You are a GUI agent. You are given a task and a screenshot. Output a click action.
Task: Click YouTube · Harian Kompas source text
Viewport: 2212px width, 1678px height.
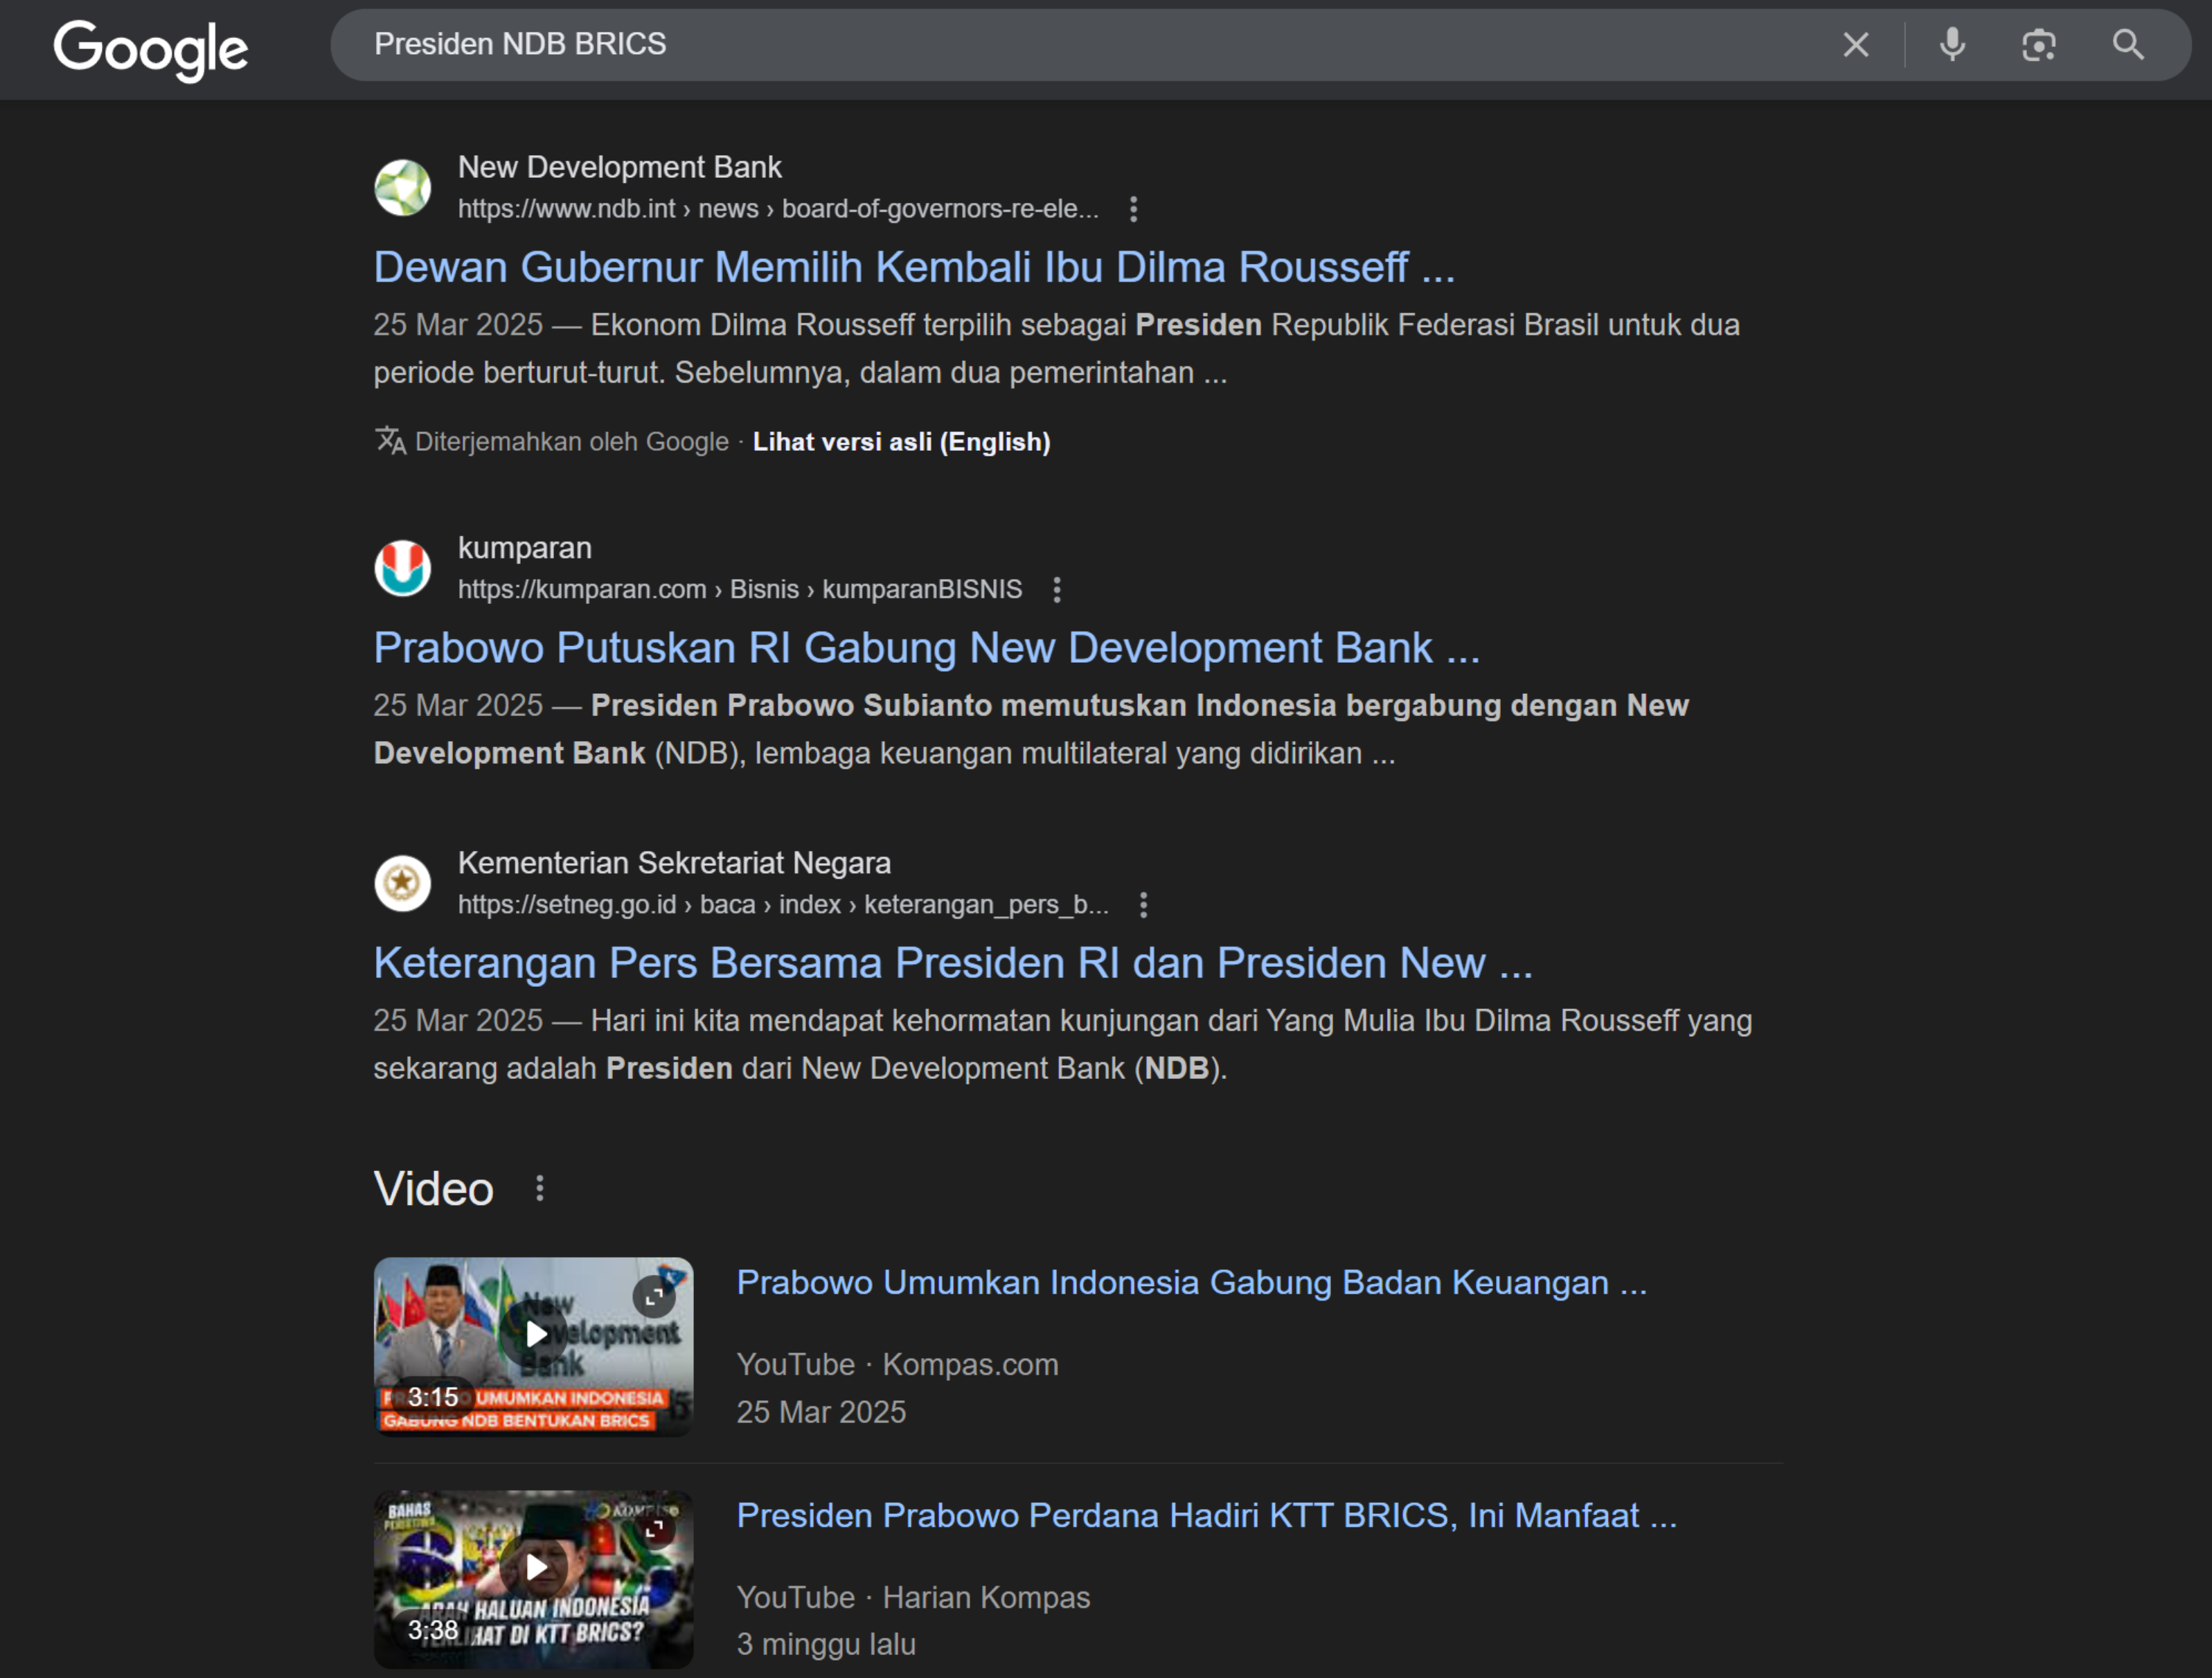[913, 1598]
